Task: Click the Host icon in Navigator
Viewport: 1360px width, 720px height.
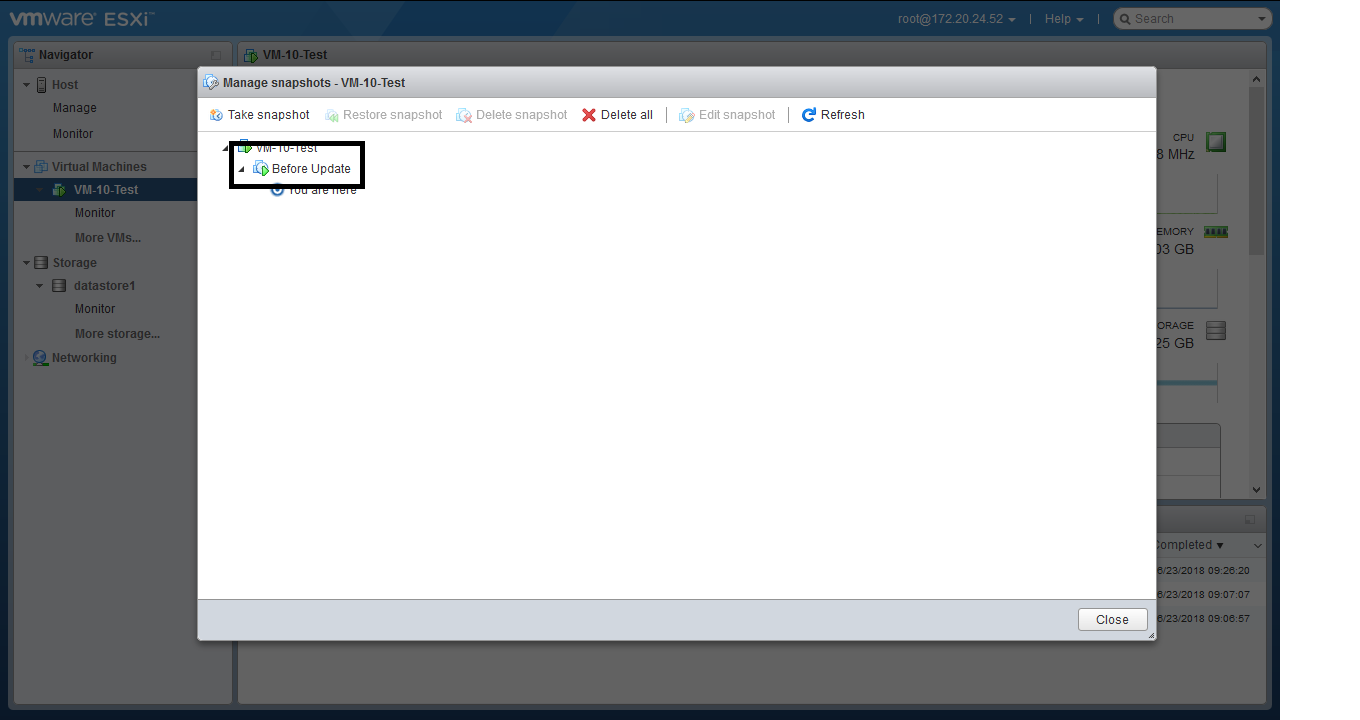Action: (42, 85)
